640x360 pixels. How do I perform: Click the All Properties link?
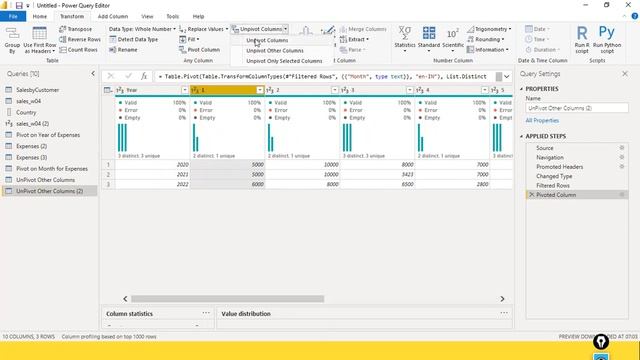tap(542, 120)
